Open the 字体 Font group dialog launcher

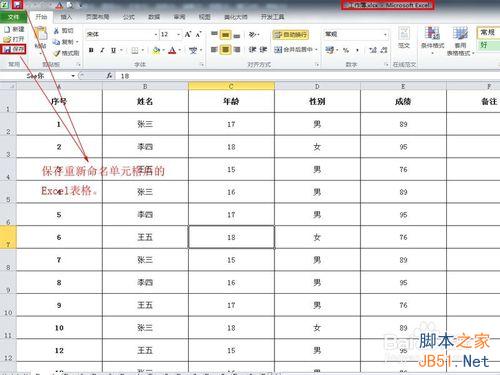click(x=202, y=64)
